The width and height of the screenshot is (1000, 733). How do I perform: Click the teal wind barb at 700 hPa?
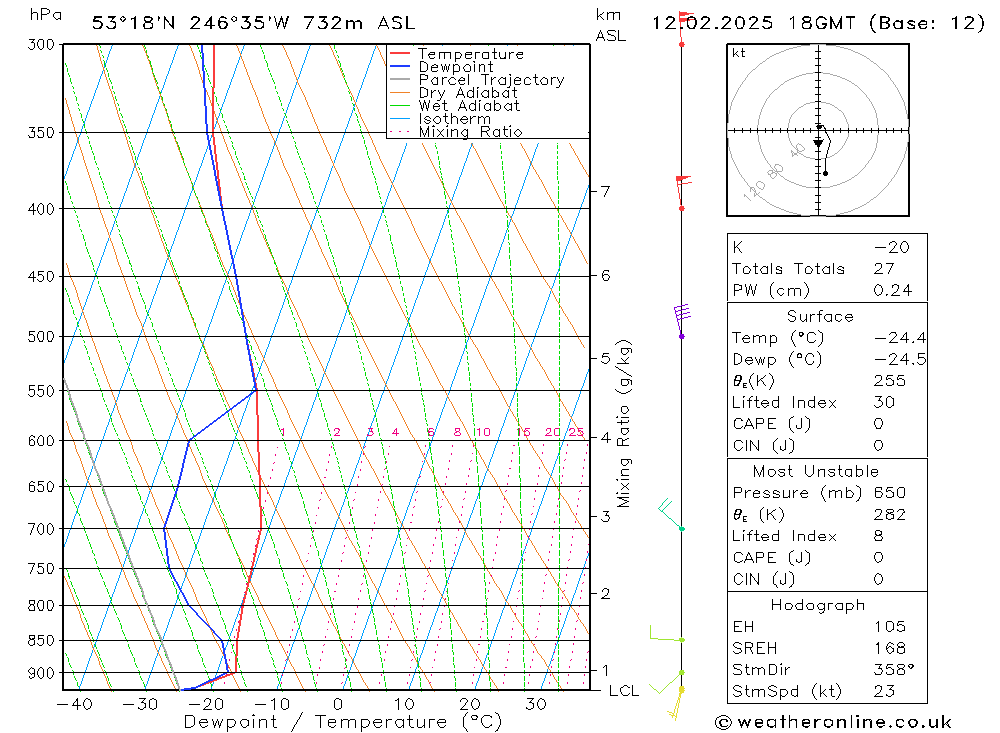coord(672,514)
